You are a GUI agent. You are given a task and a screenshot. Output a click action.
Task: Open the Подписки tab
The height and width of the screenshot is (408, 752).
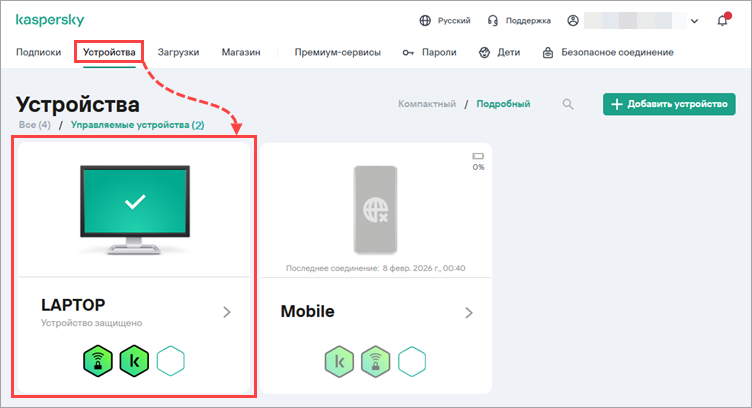pos(38,52)
